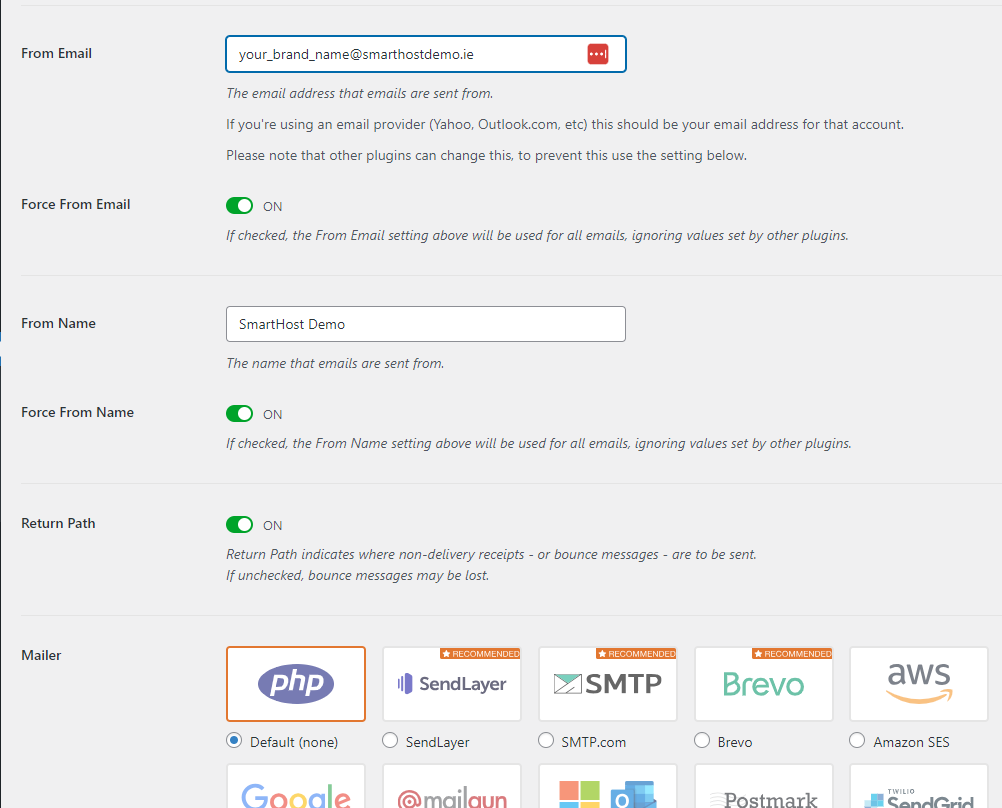Select the SMTP.com radio button
Screen dimensions: 1002x808
pos(546,741)
